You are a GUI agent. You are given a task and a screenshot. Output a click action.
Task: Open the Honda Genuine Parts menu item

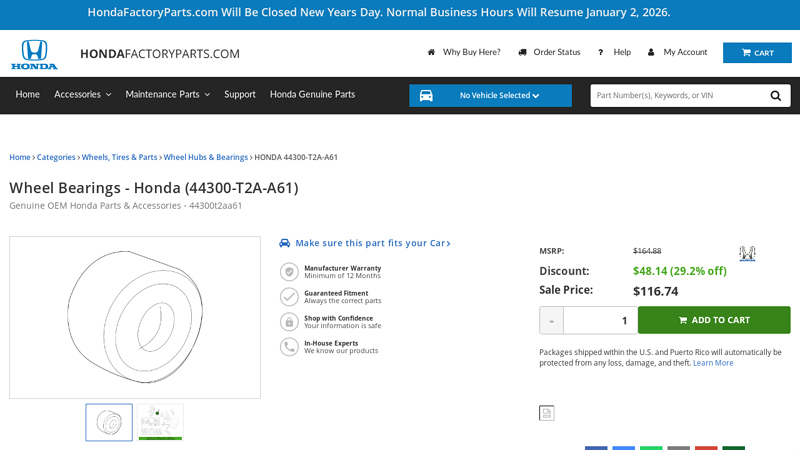click(312, 95)
